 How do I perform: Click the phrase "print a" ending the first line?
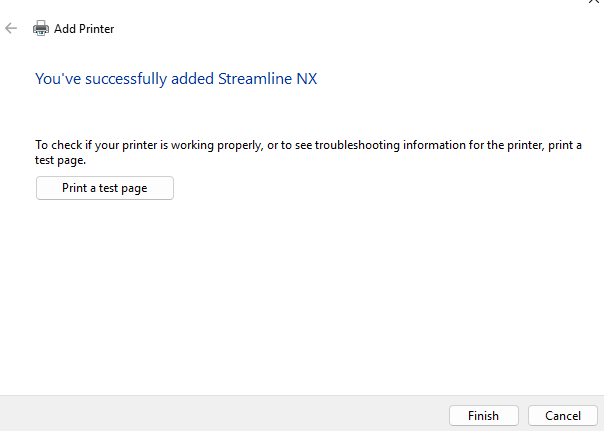pyautogui.click(x=564, y=145)
